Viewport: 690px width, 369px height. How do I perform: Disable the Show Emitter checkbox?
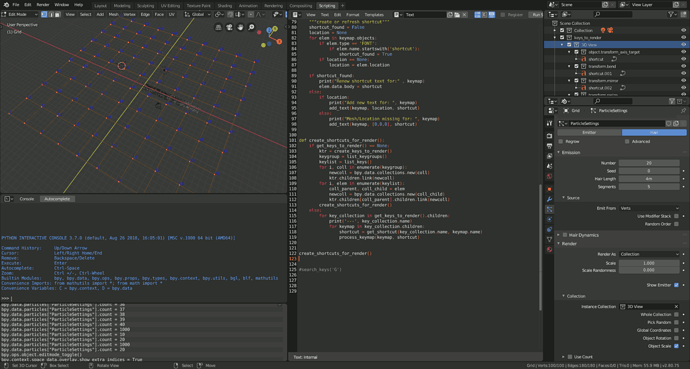676,285
